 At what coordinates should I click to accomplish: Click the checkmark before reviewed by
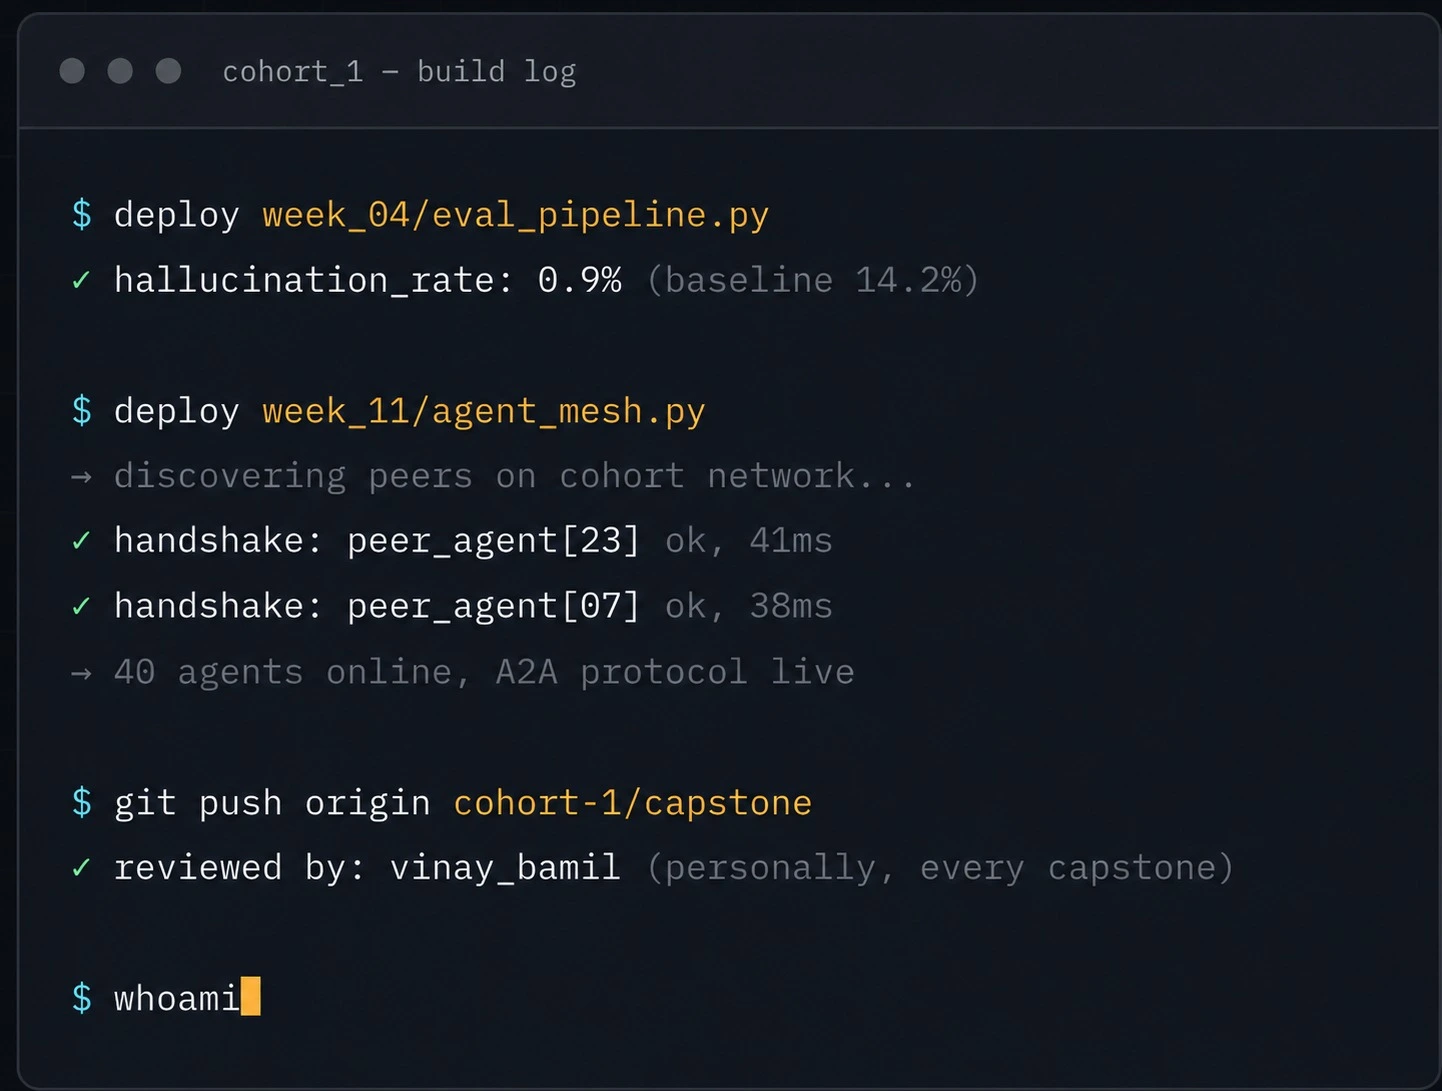click(82, 867)
